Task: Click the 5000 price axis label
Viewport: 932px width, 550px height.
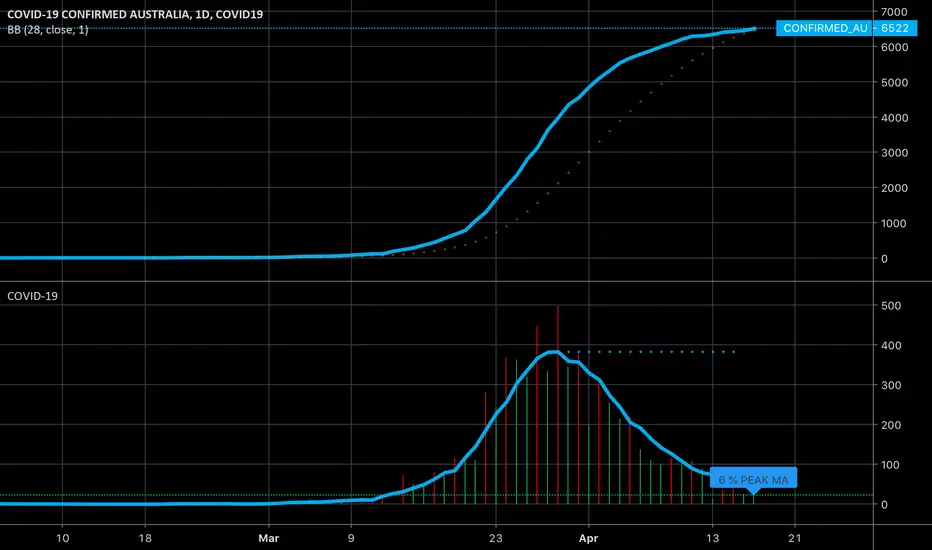Action: (x=895, y=82)
